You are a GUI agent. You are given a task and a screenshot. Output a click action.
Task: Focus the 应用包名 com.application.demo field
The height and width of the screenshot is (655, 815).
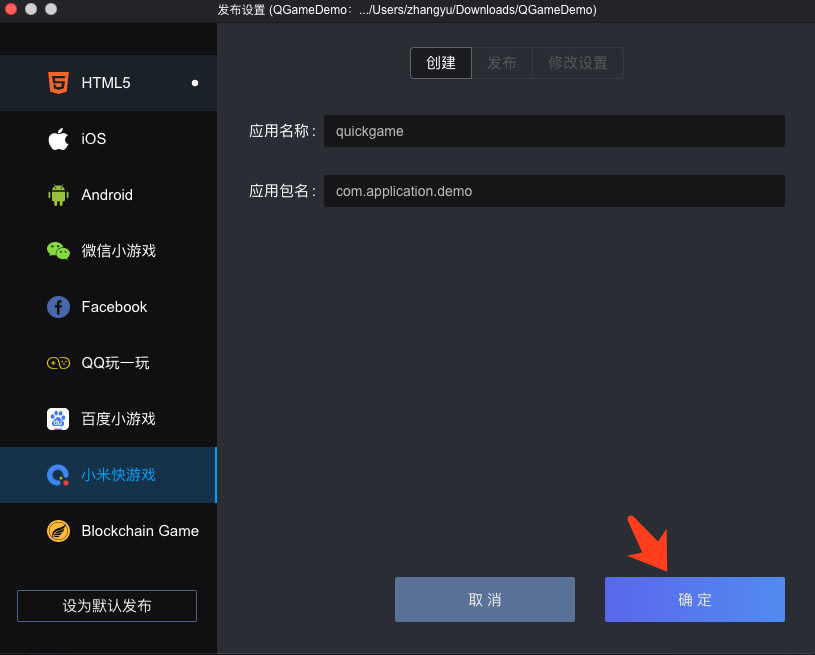pos(554,191)
